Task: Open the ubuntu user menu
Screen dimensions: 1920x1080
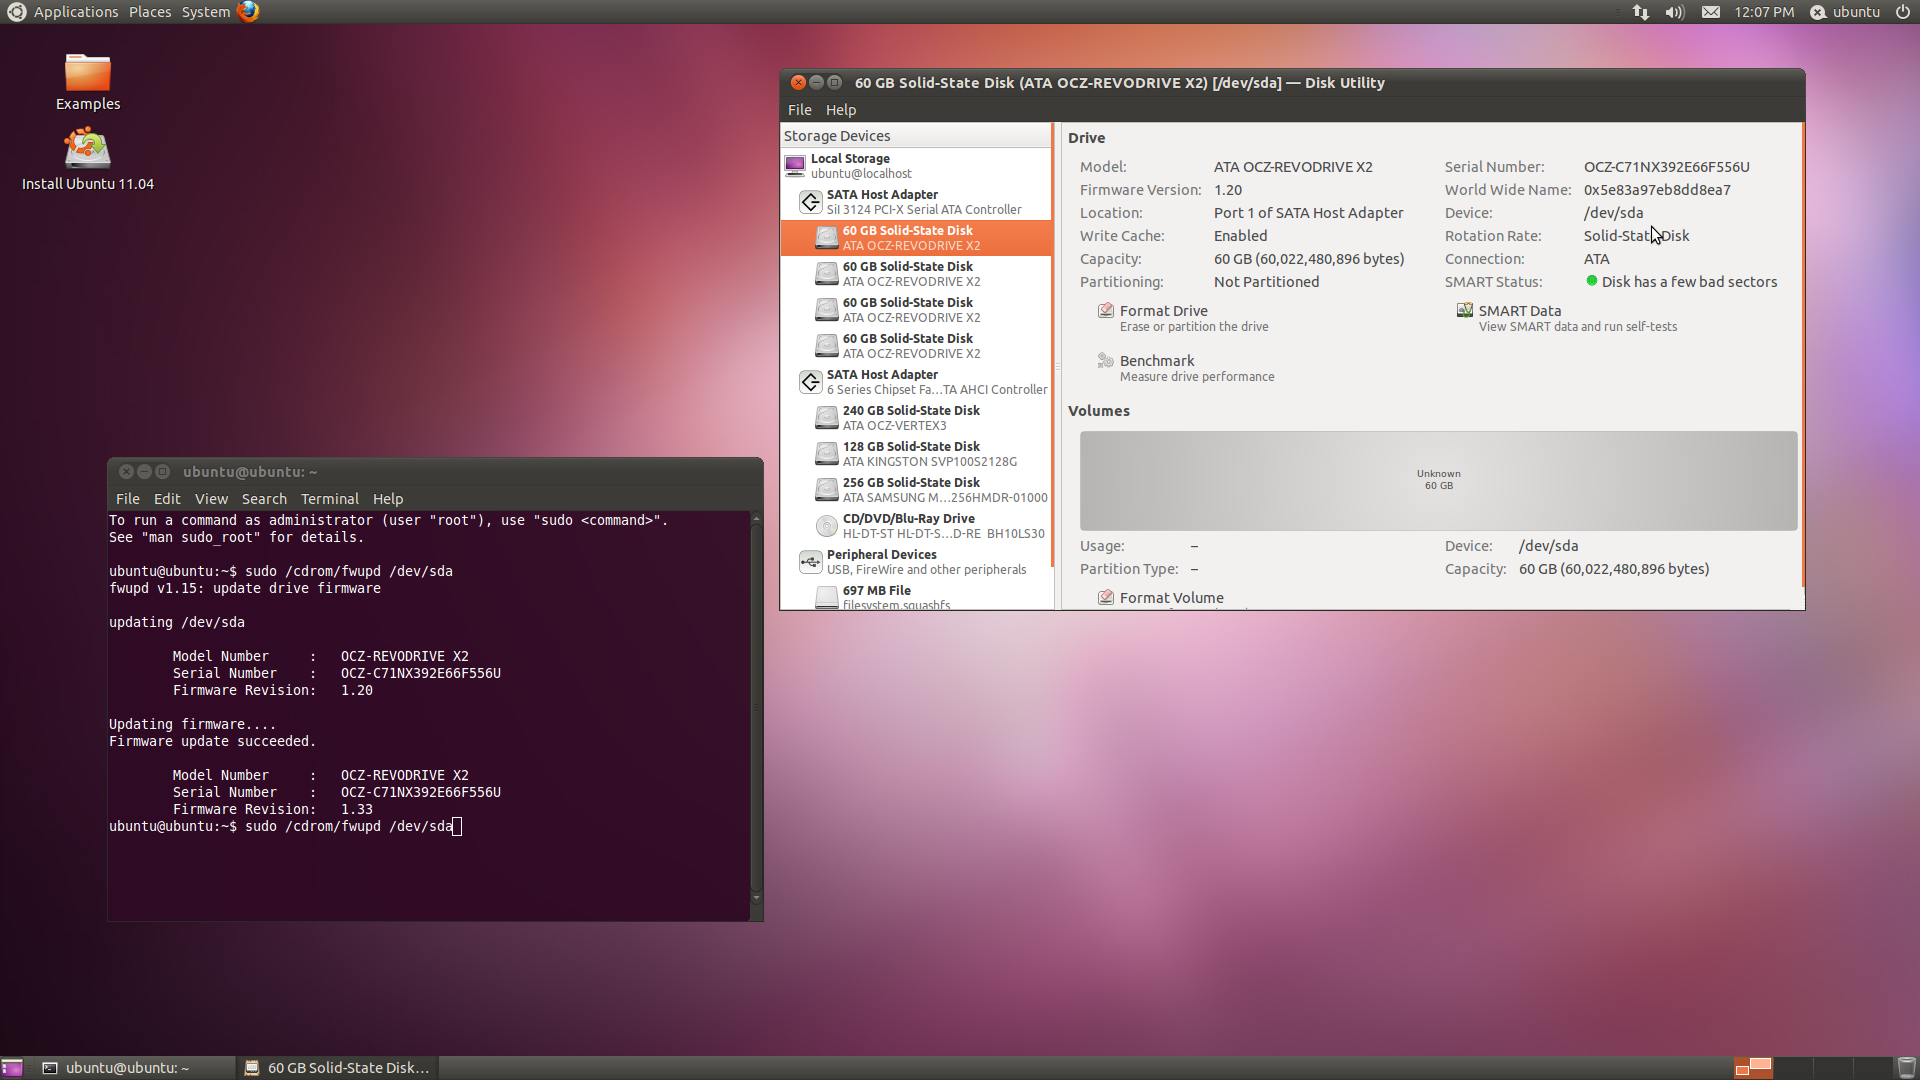Action: (x=1845, y=12)
